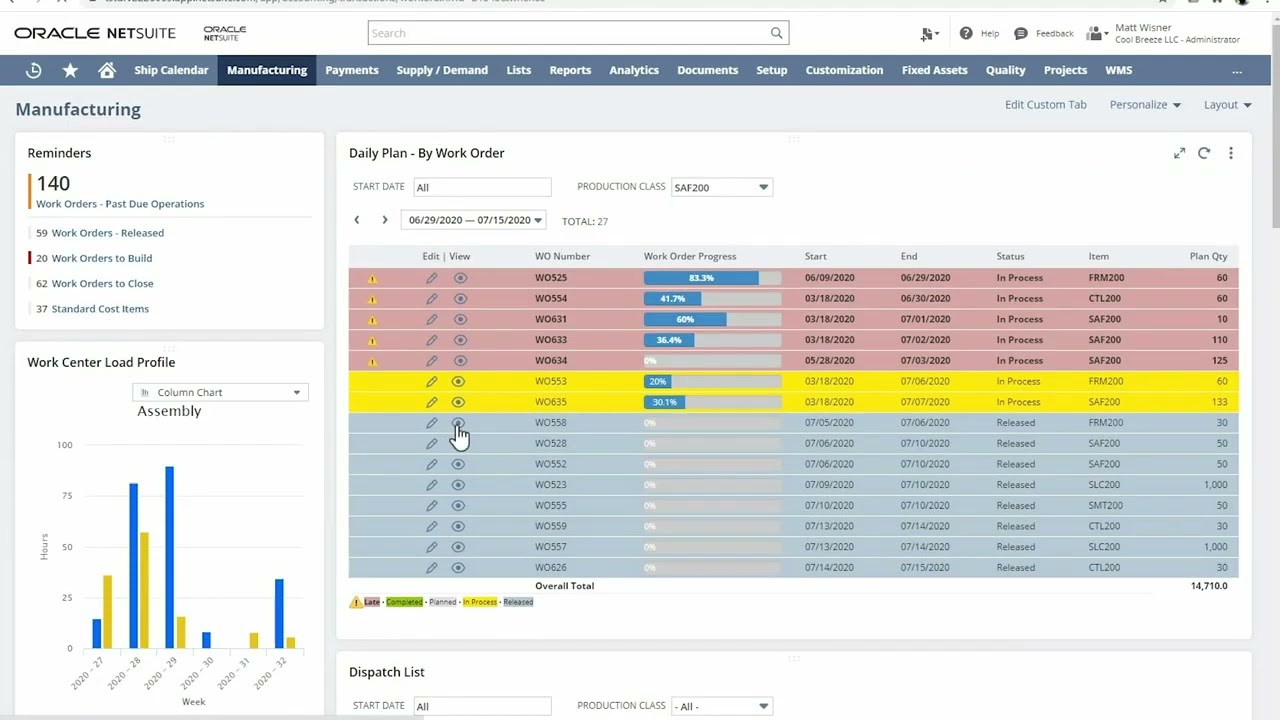This screenshot has height=720, width=1280.
Task: Click the Oracle NetSuite logo
Action: tap(95, 33)
